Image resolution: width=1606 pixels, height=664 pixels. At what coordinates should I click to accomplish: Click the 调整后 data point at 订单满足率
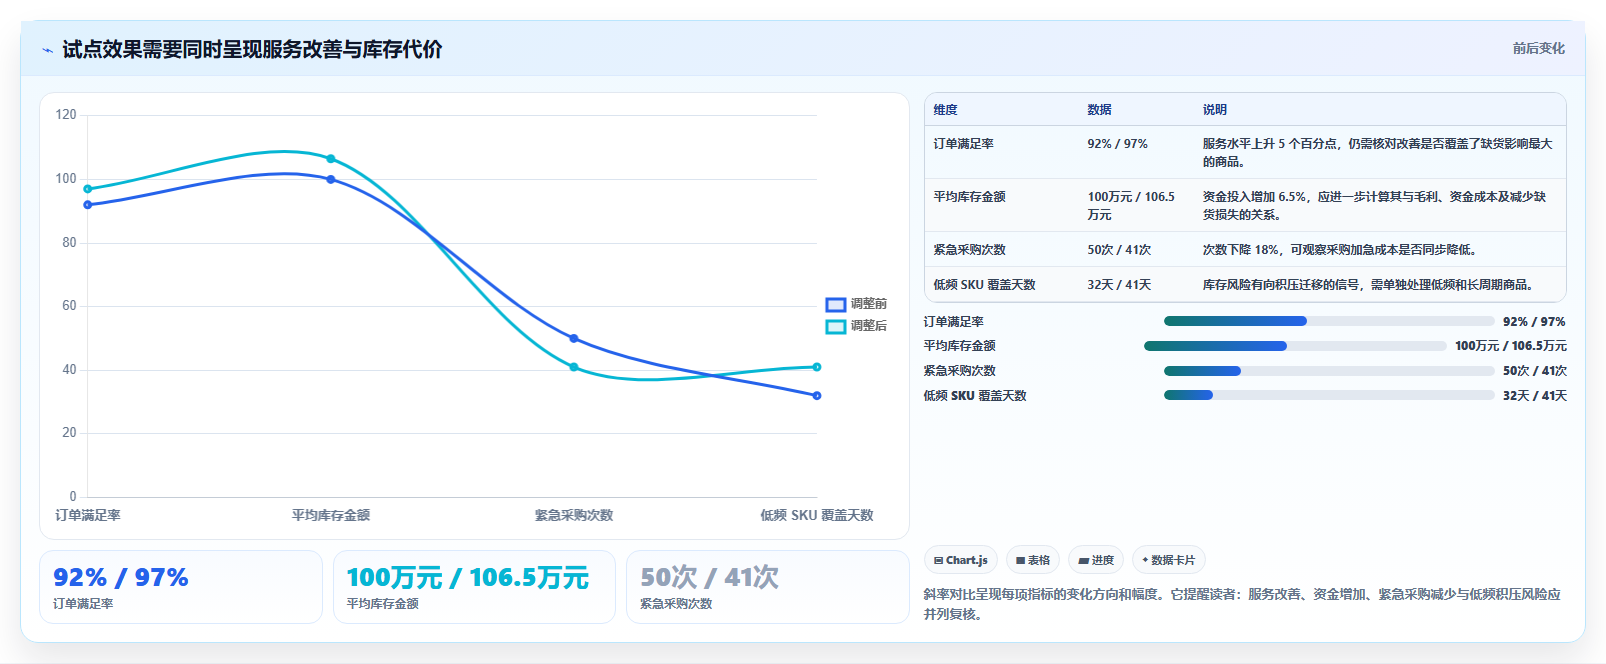tap(88, 189)
